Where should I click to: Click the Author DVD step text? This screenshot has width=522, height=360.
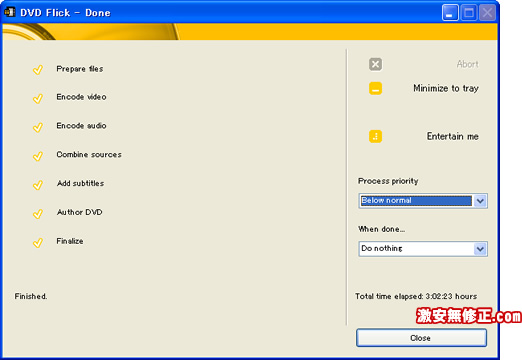point(79,212)
